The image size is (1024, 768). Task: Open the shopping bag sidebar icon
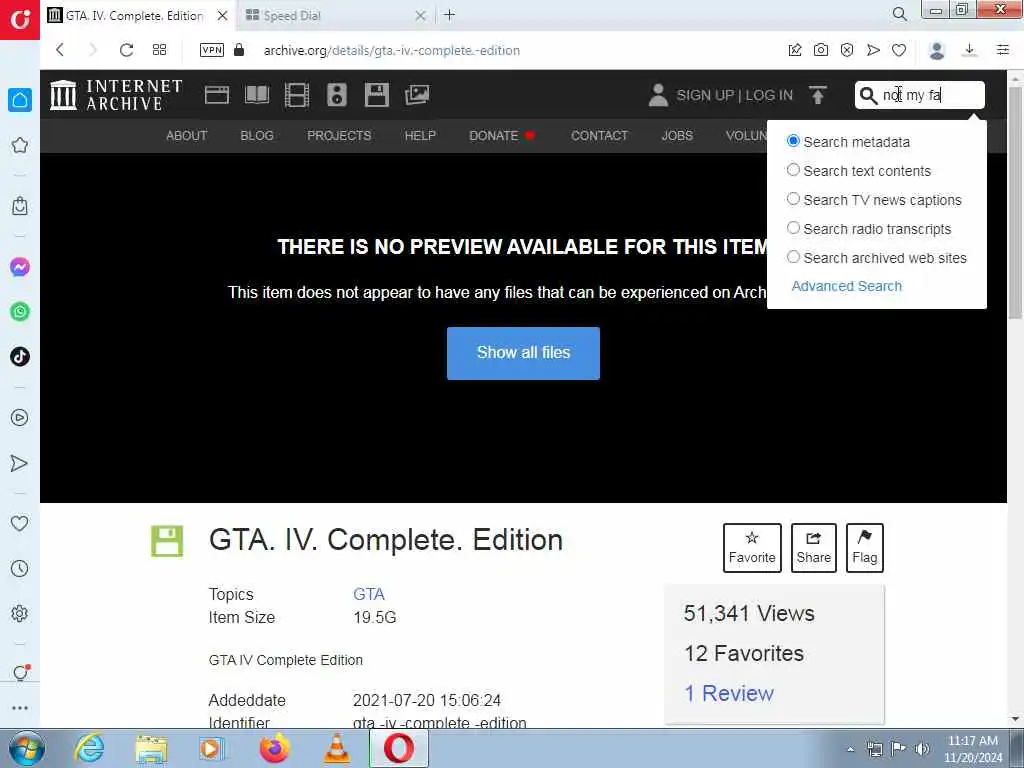[x=20, y=206]
